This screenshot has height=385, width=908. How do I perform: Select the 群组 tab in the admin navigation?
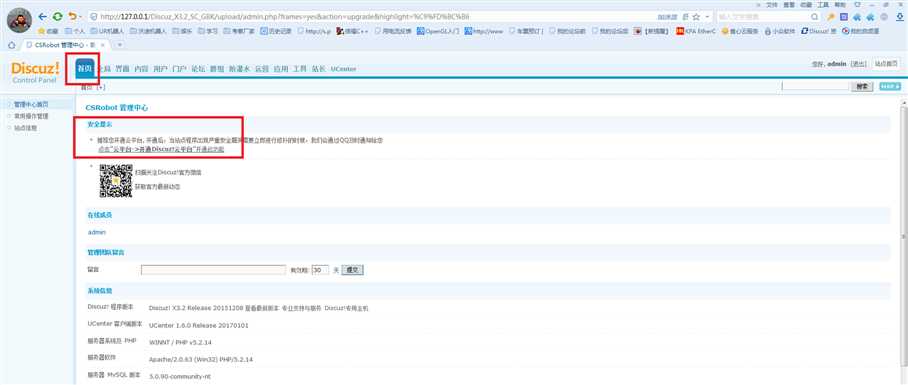pos(217,69)
